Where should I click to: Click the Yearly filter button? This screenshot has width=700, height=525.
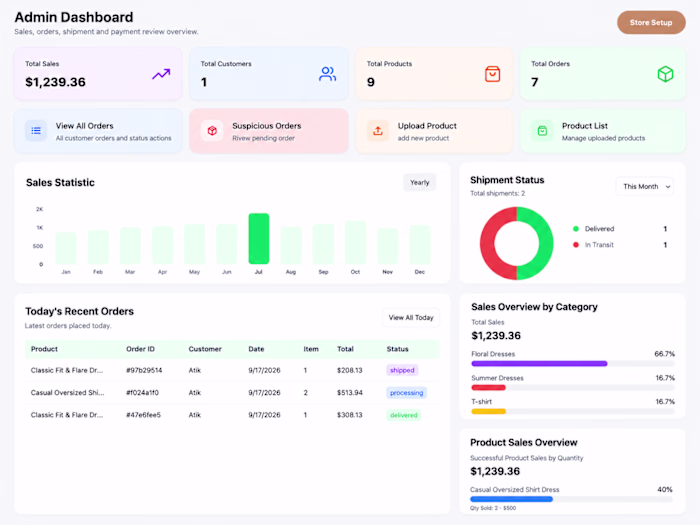click(x=420, y=183)
